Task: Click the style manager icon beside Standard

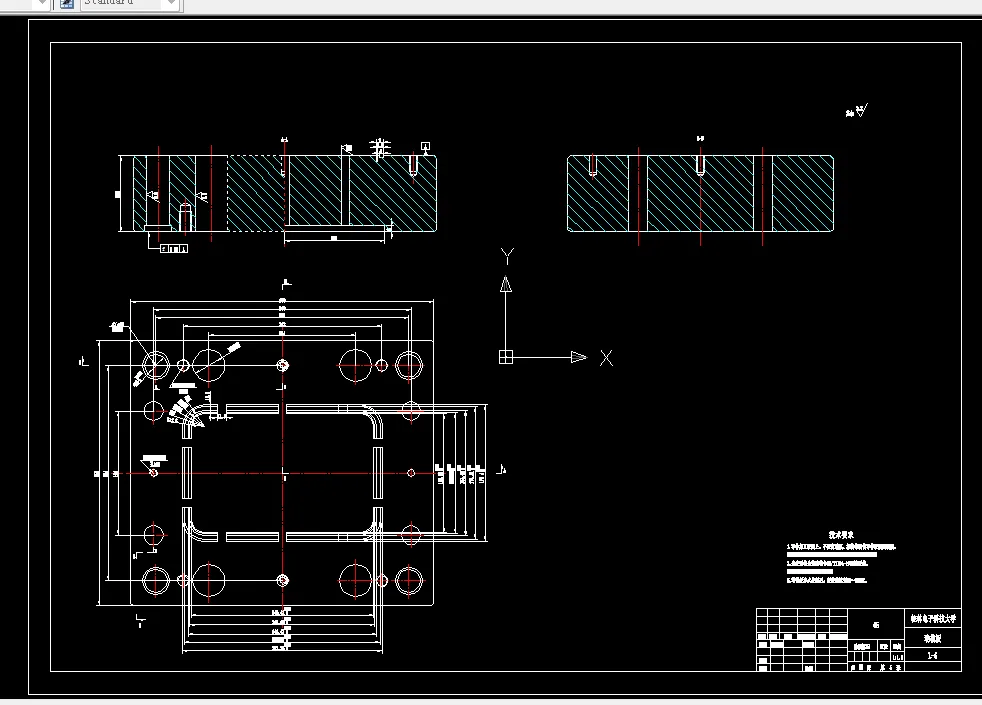Action: click(66, 3)
